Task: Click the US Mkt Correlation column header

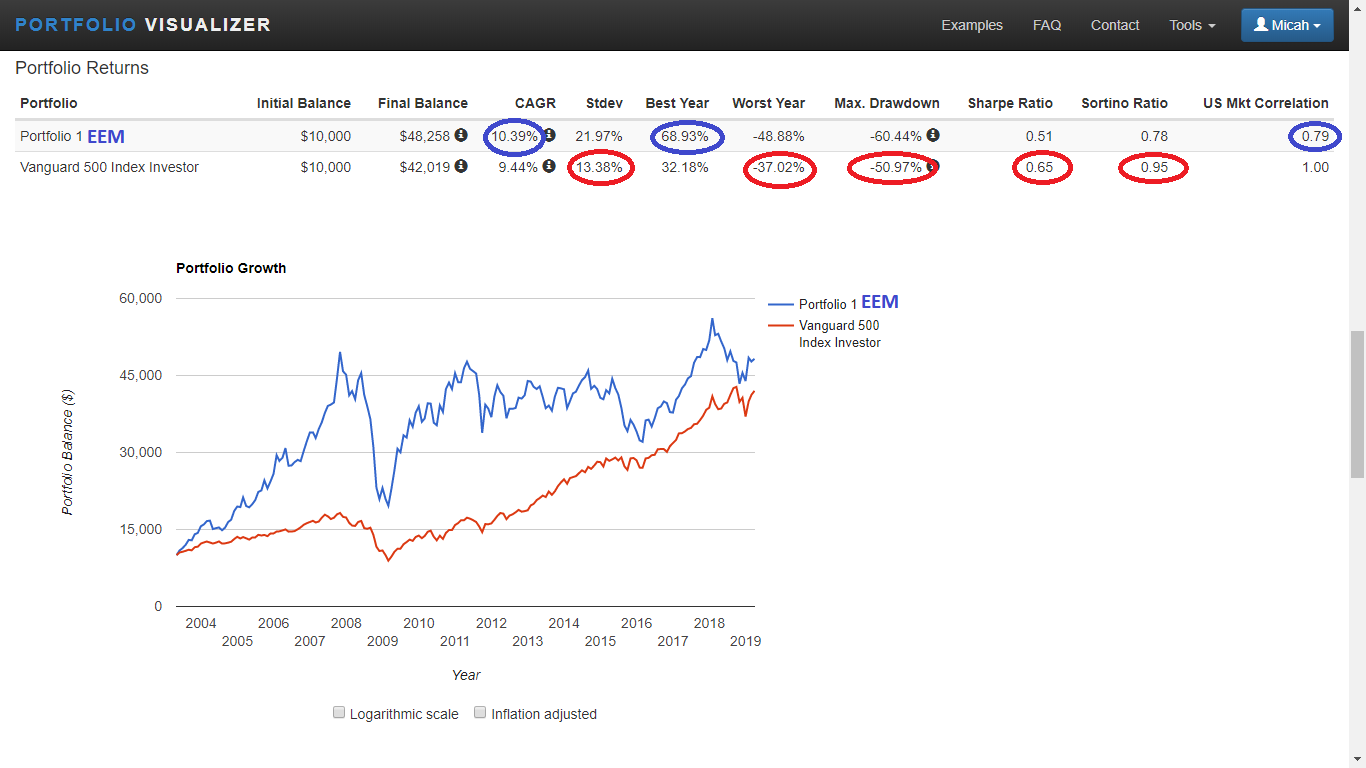Action: (x=1266, y=103)
